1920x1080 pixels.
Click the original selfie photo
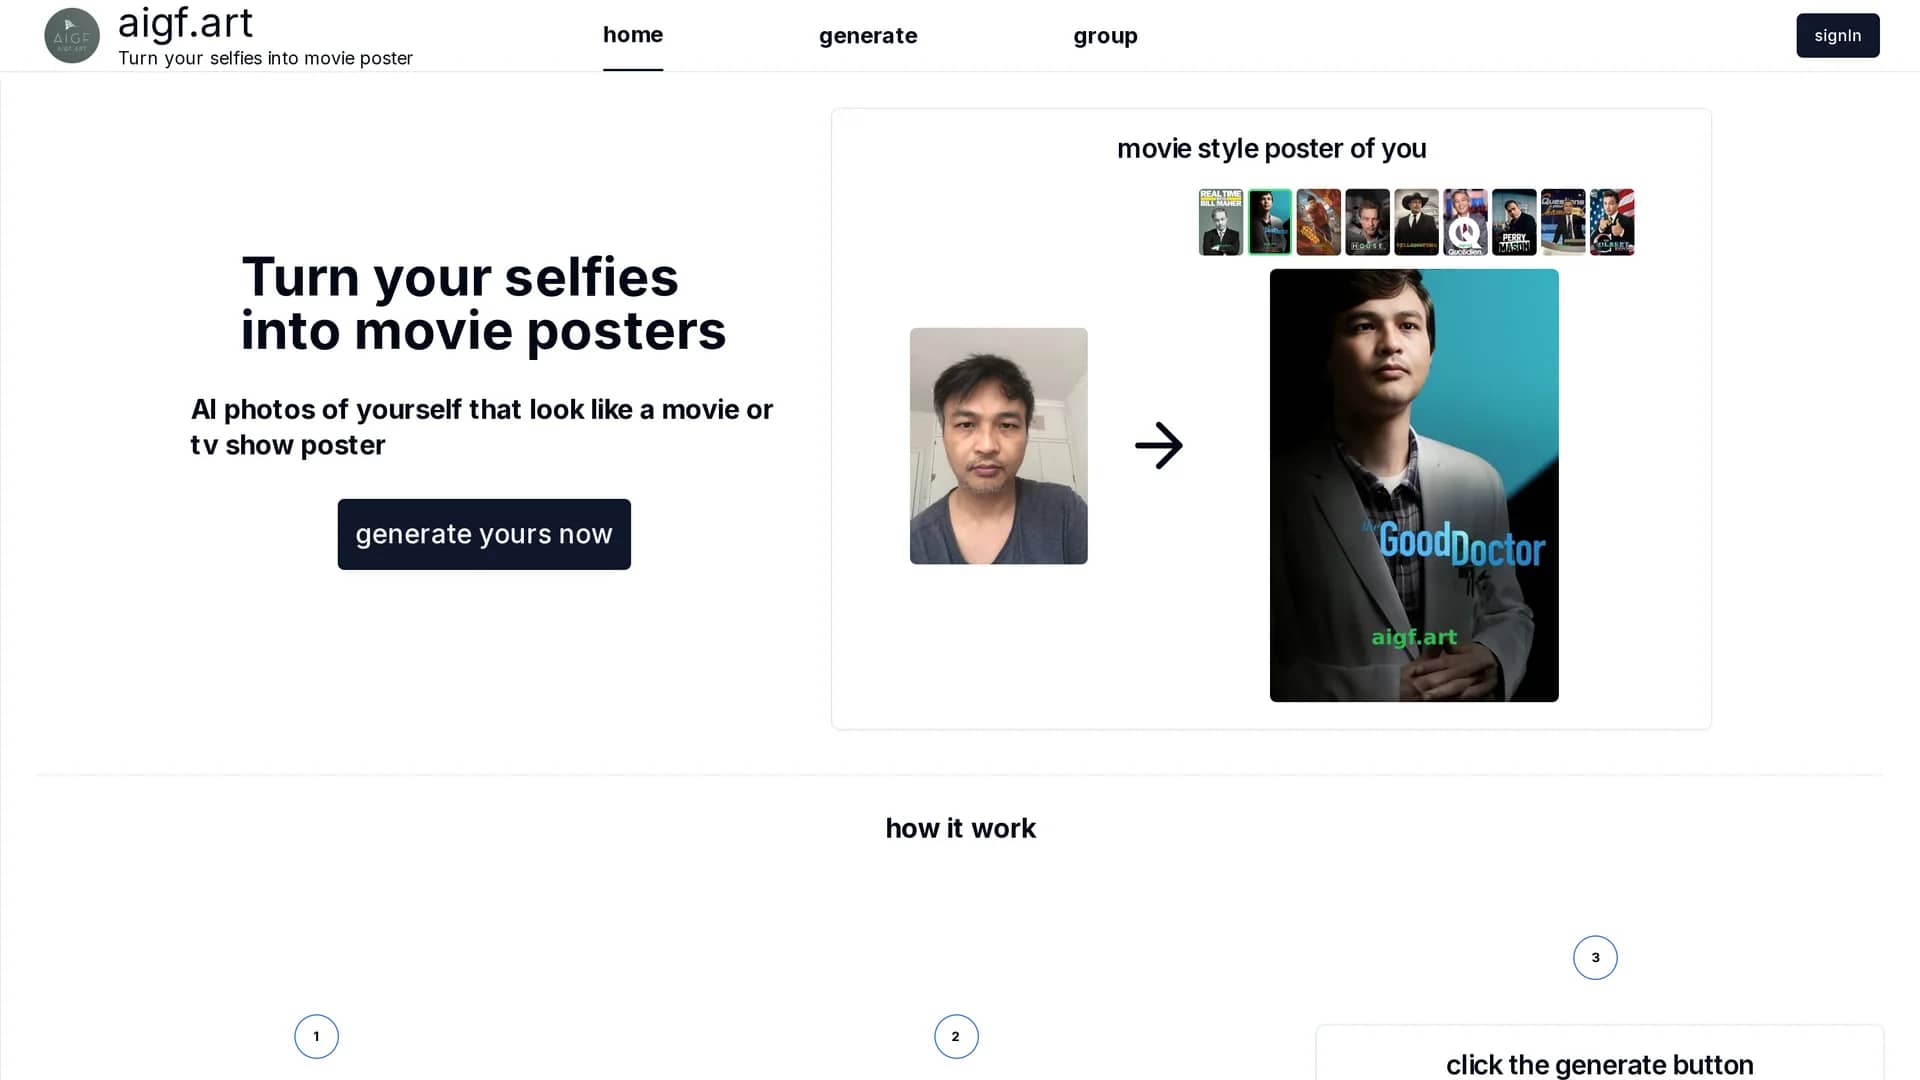click(999, 446)
